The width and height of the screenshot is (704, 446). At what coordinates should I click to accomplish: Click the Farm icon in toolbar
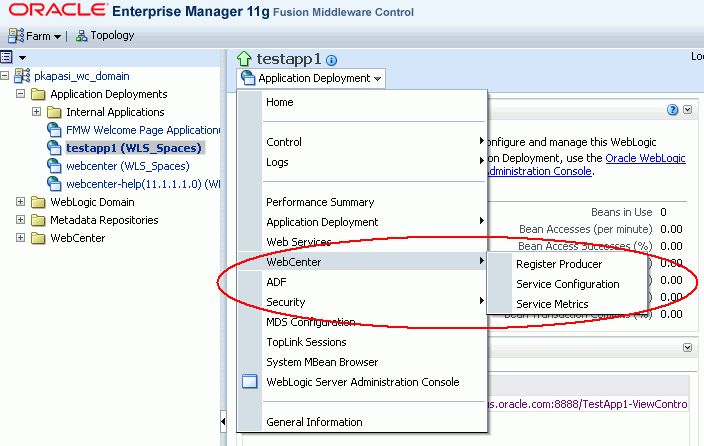pos(16,36)
